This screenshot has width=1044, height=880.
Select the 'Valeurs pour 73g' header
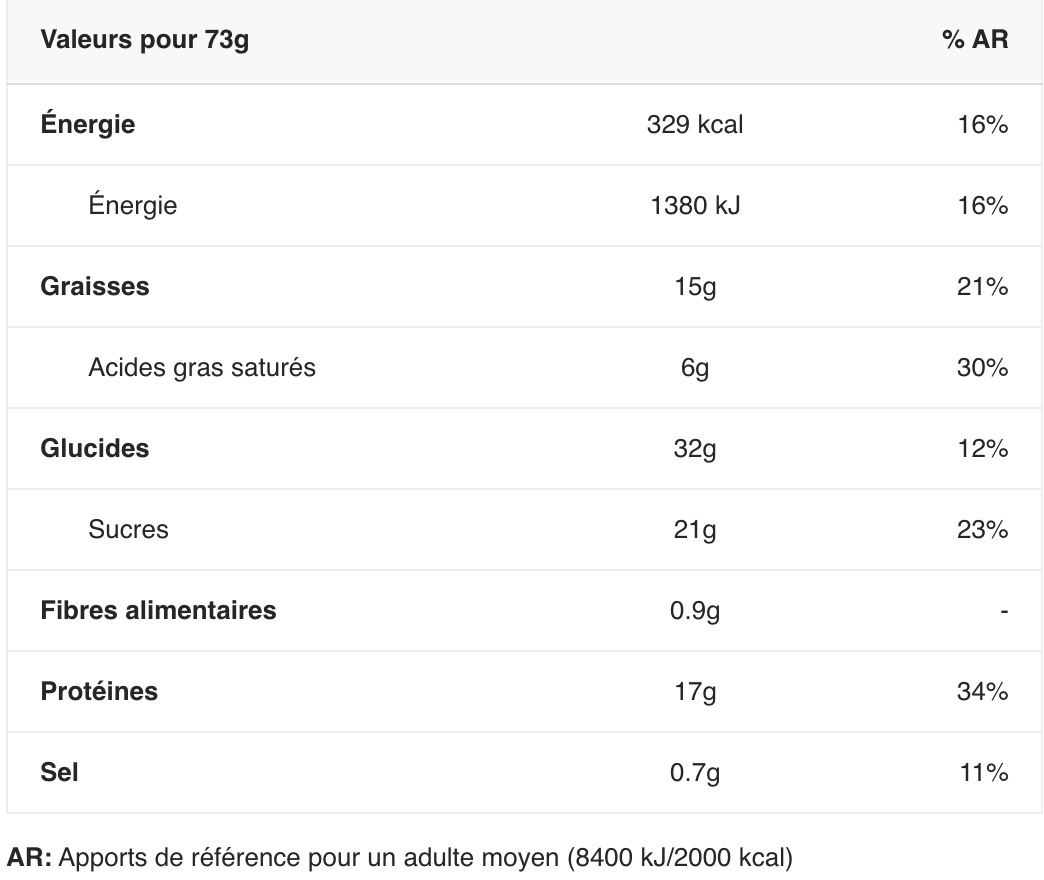(144, 40)
